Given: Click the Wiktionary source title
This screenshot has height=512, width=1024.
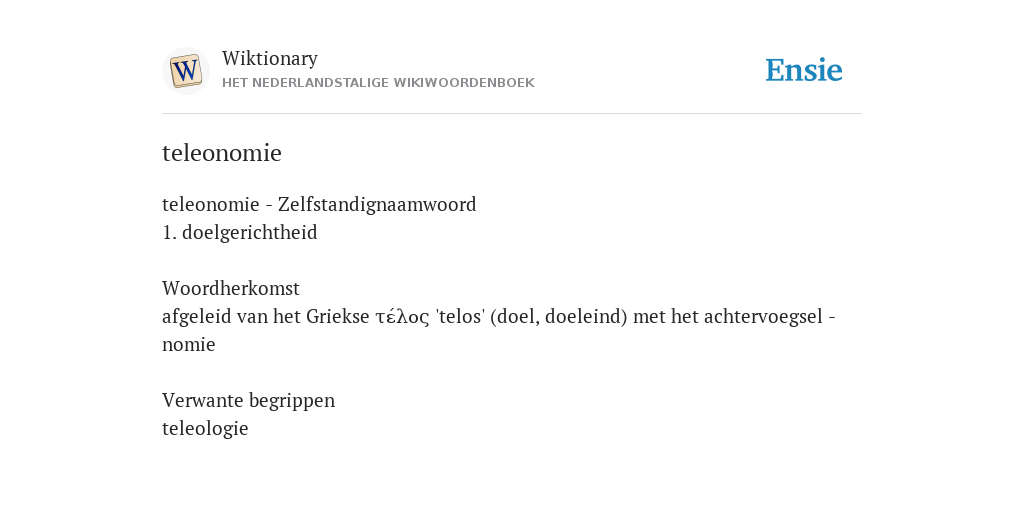Looking at the screenshot, I should pyautogui.click(x=270, y=58).
